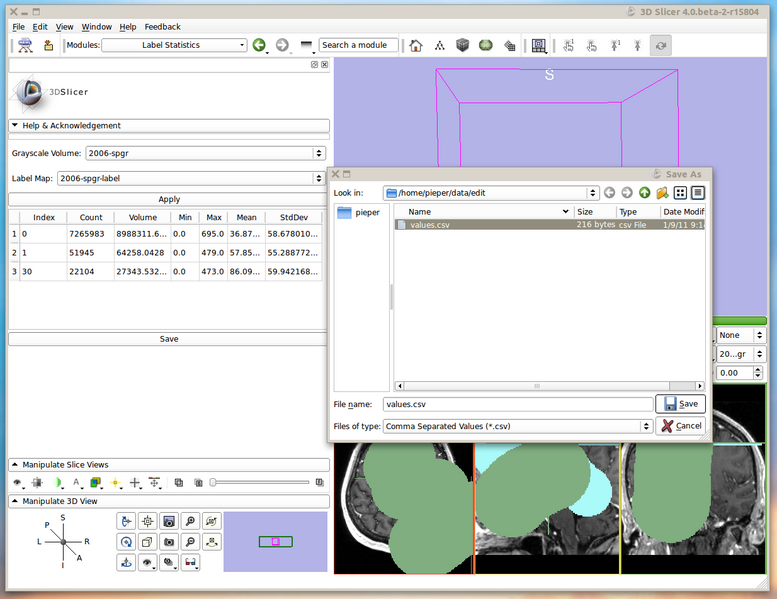777x599 pixels.
Task: Click the slice visibility eye icon
Action: click(18, 482)
